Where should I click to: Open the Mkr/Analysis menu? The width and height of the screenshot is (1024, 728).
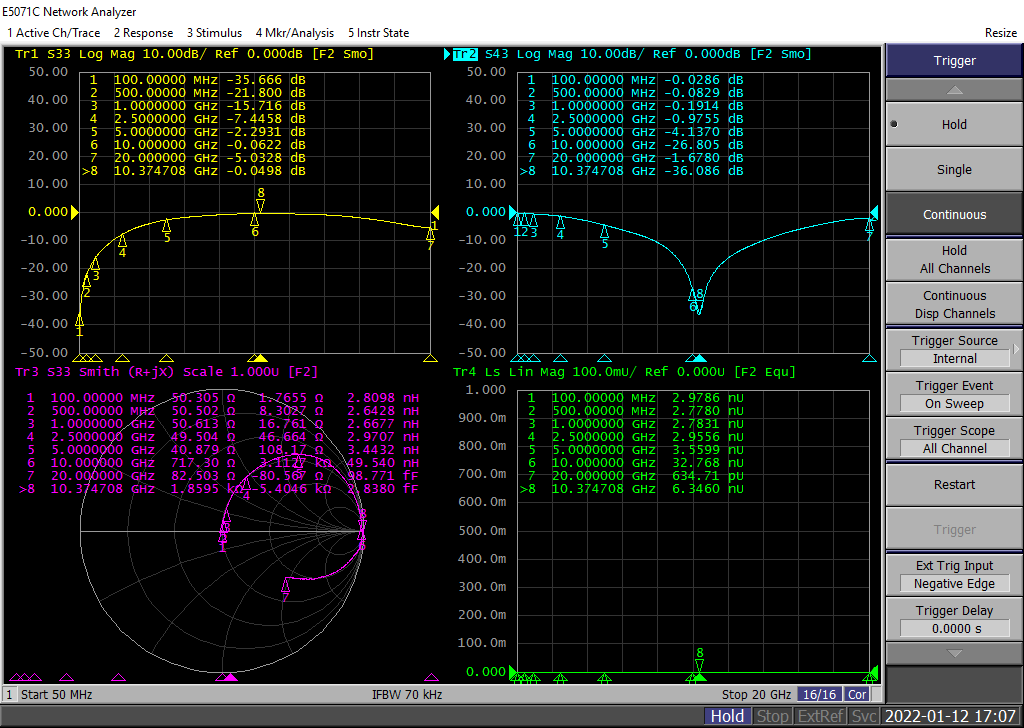click(294, 33)
